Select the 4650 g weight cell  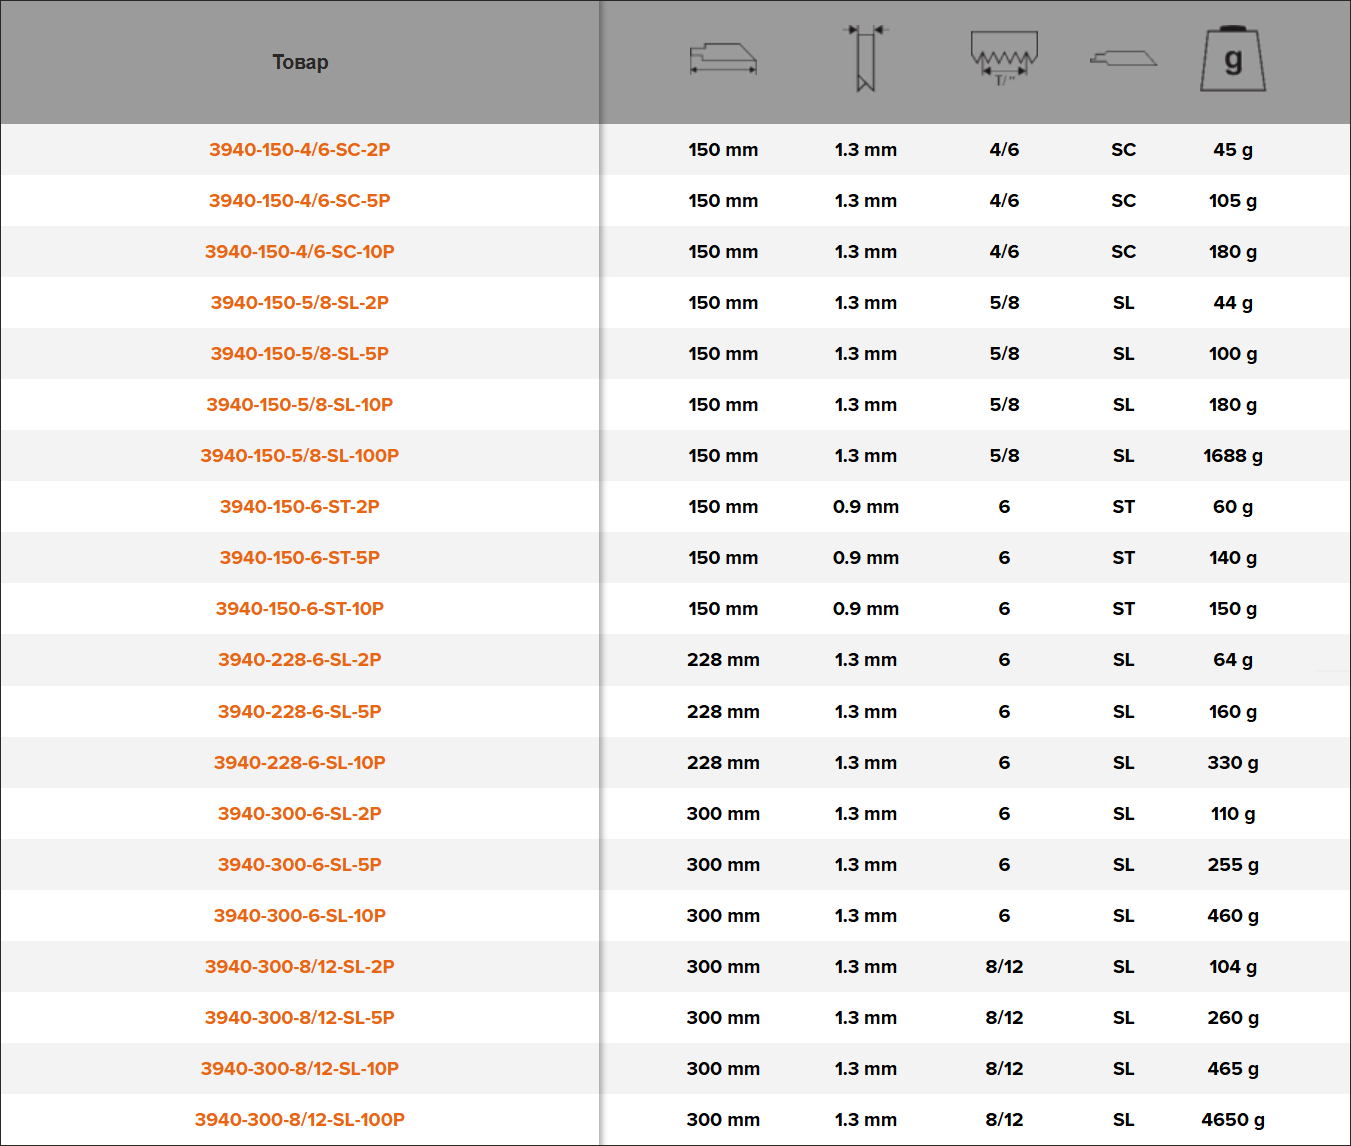[x=1233, y=1120]
